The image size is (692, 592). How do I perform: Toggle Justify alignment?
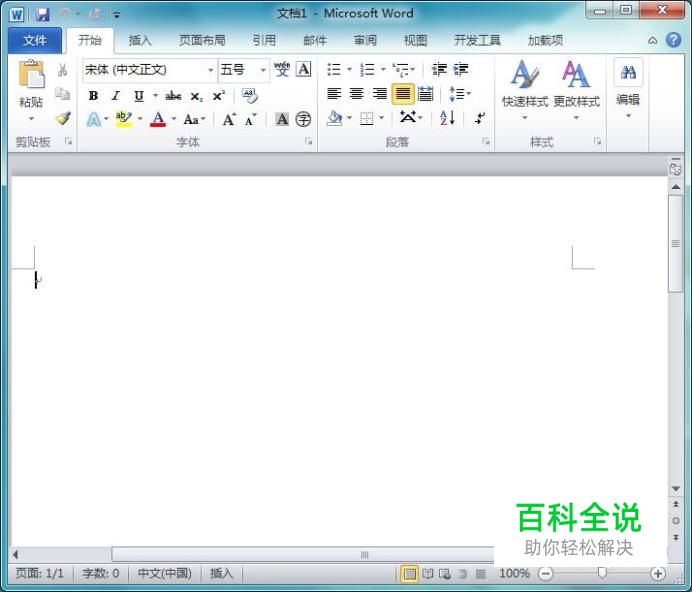402,94
